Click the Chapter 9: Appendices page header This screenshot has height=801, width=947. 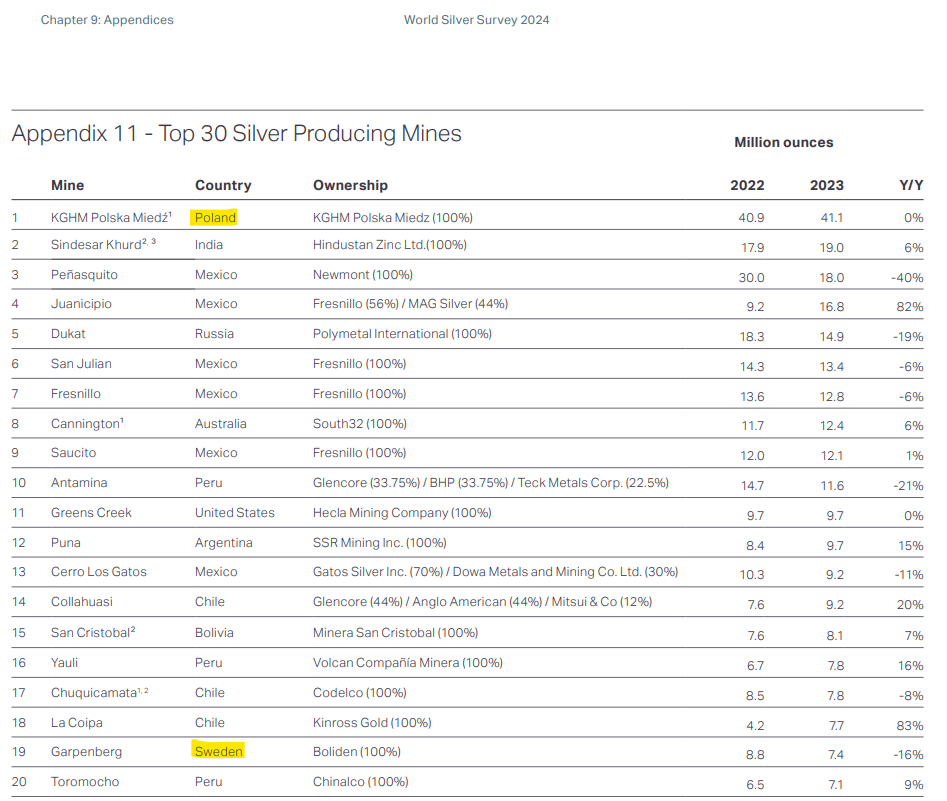pos(107,20)
